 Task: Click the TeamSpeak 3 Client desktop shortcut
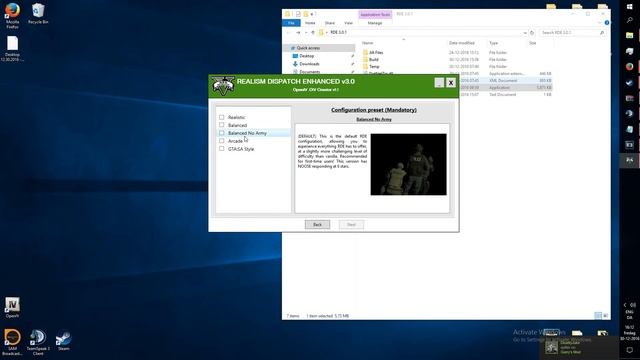(38, 342)
